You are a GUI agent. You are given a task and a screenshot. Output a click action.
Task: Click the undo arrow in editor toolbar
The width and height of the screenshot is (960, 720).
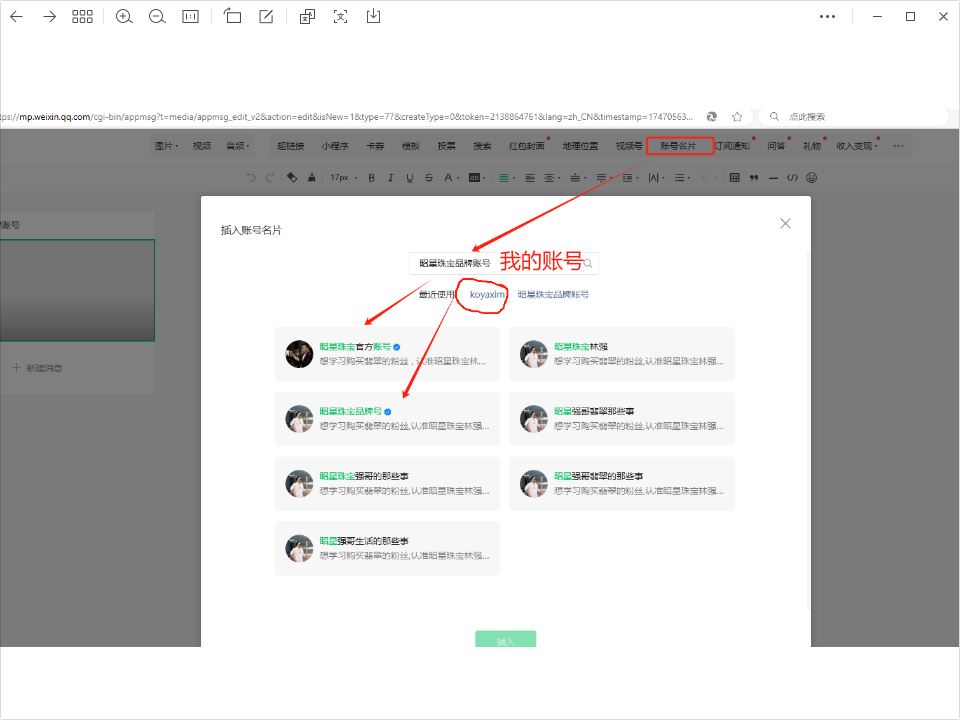tap(251, 178)
